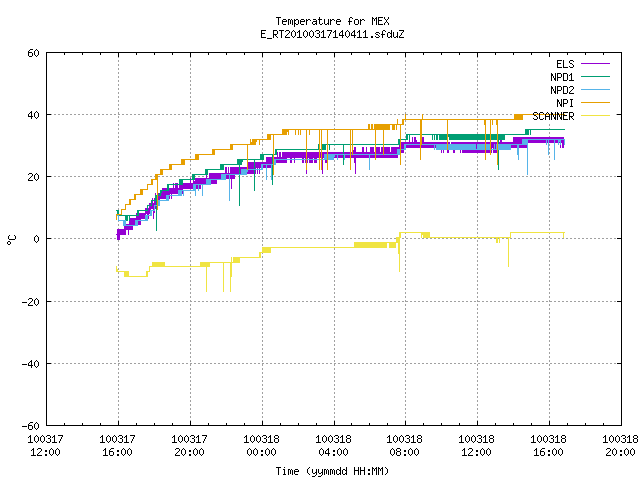The image size is (640, 480).
Task: Click the x-axis label 100318 20:00
Action: (x=620, y=446)
